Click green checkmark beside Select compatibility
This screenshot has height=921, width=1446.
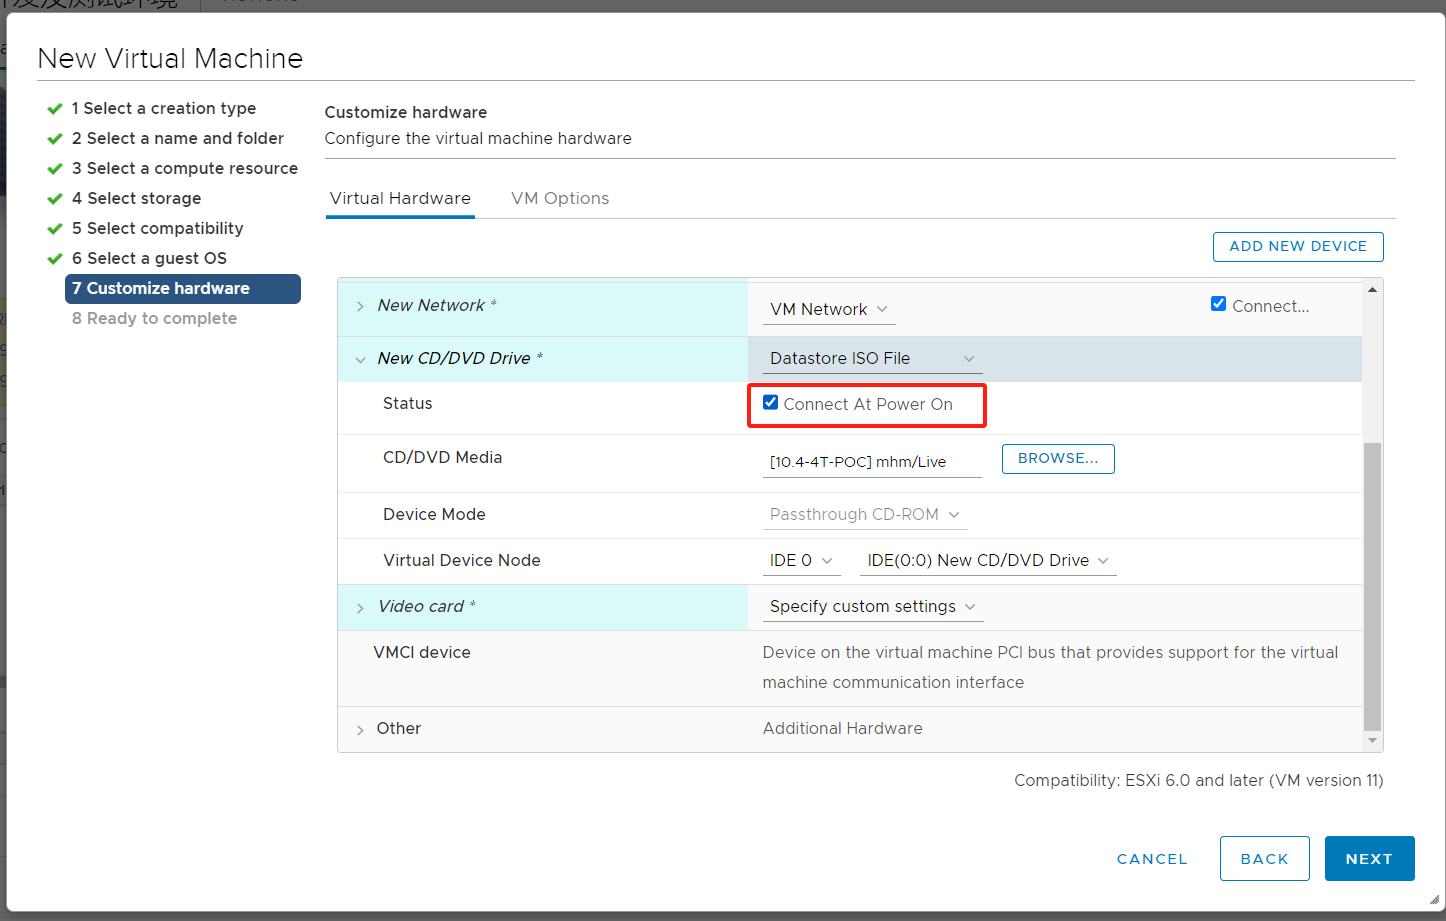click(55, 229)
